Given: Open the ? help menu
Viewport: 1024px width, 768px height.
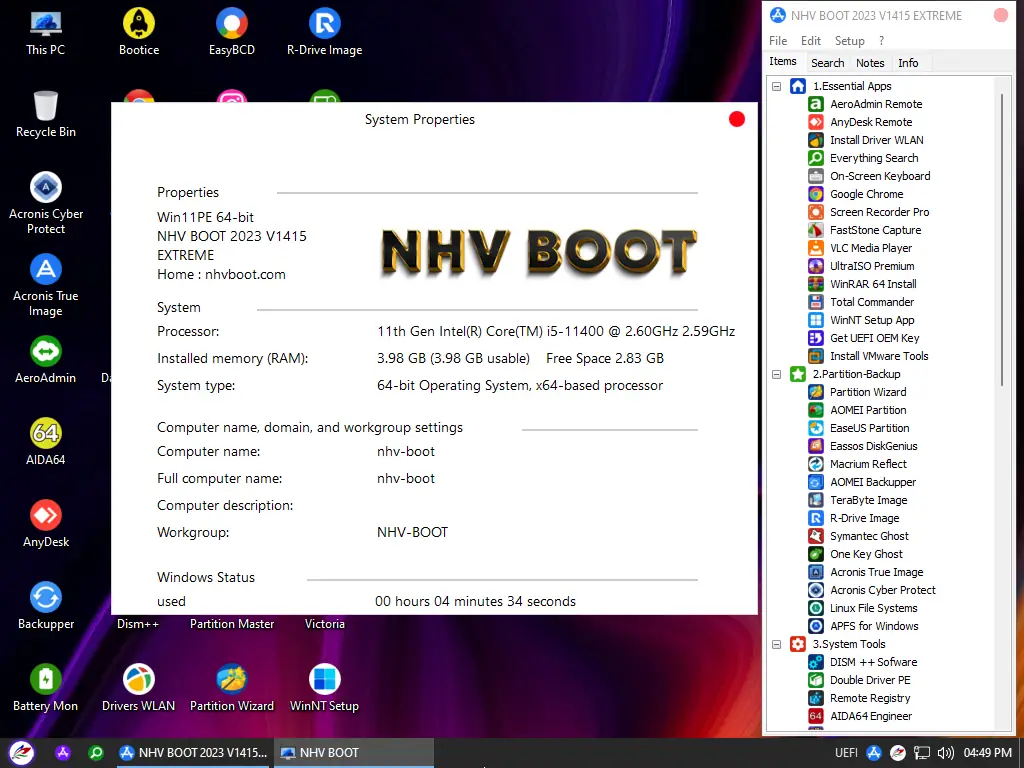Looking at the screenshot, I should pos(881,40).
